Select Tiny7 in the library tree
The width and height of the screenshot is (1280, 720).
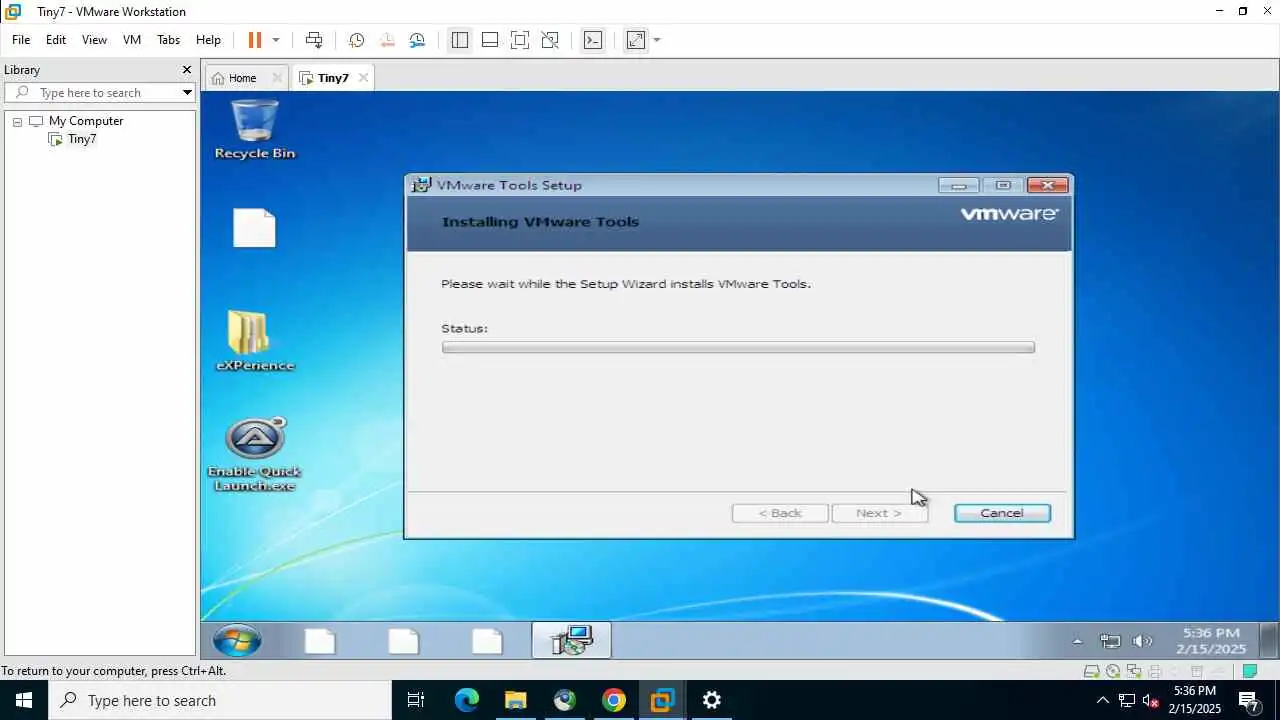[x=82, y=139]
